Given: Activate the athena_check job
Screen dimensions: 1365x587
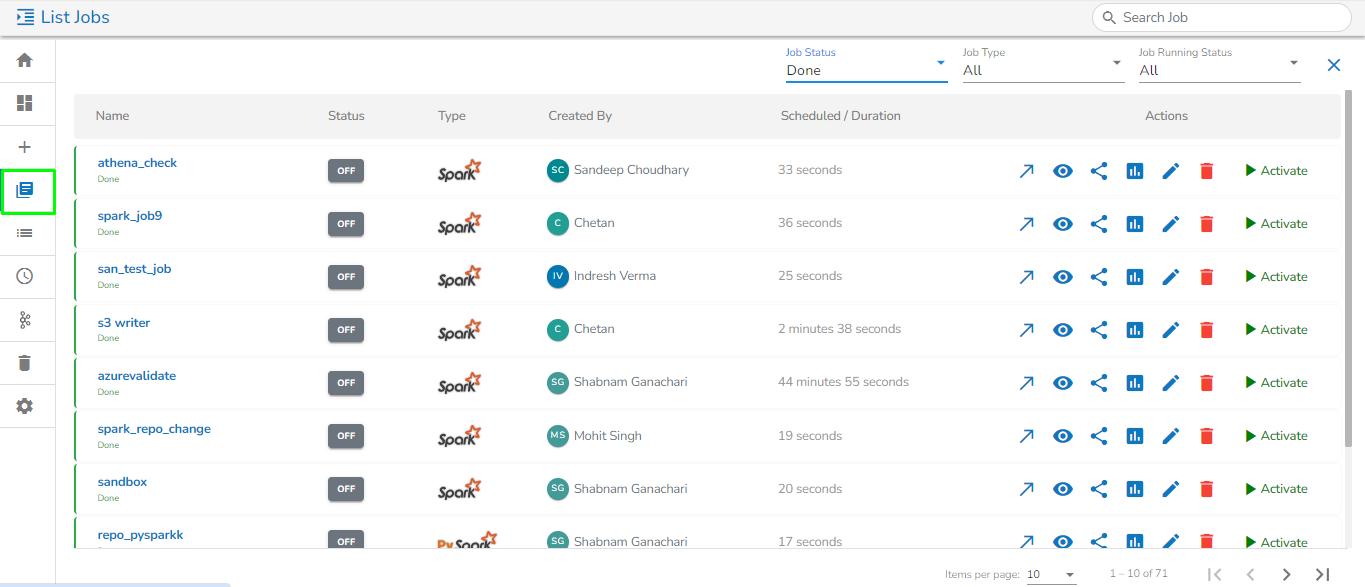Looking at the screenshot, I should (1277, 171).
